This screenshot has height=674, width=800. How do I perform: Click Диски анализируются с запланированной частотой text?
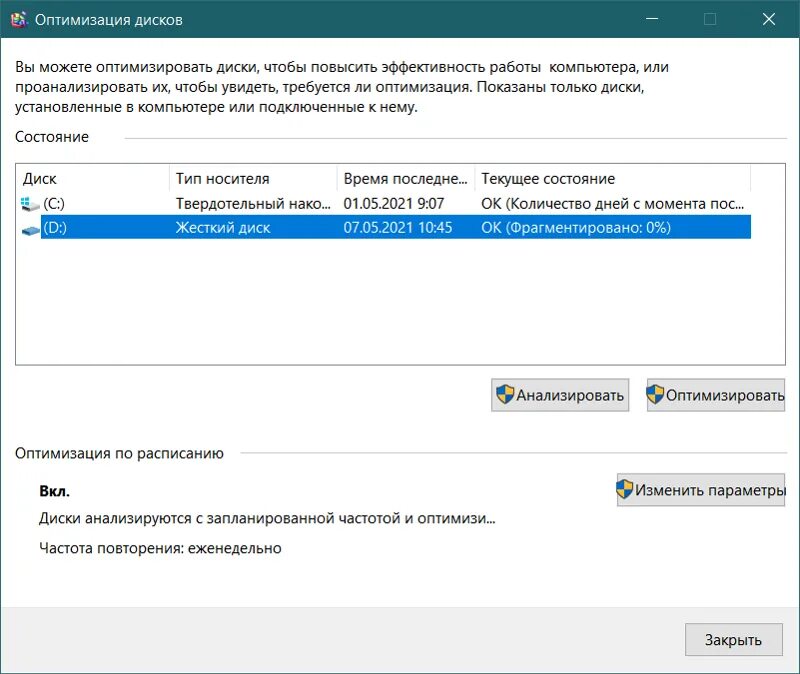[x=267, y=518]
